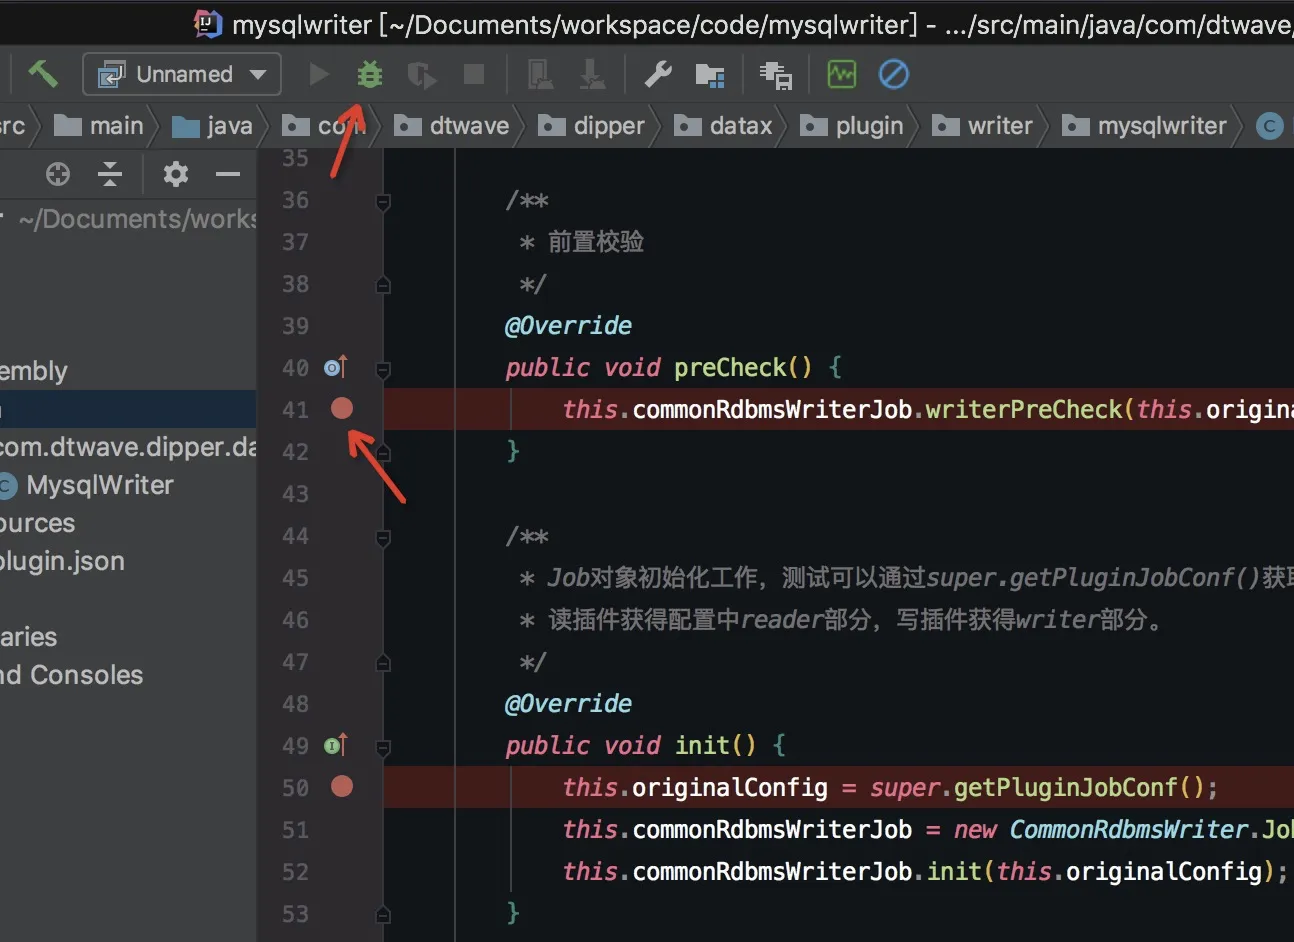This screenshot has width=1294, height=942.
Task: Select 'plugin' breadcrumb folder
Action: coord(852,126)
